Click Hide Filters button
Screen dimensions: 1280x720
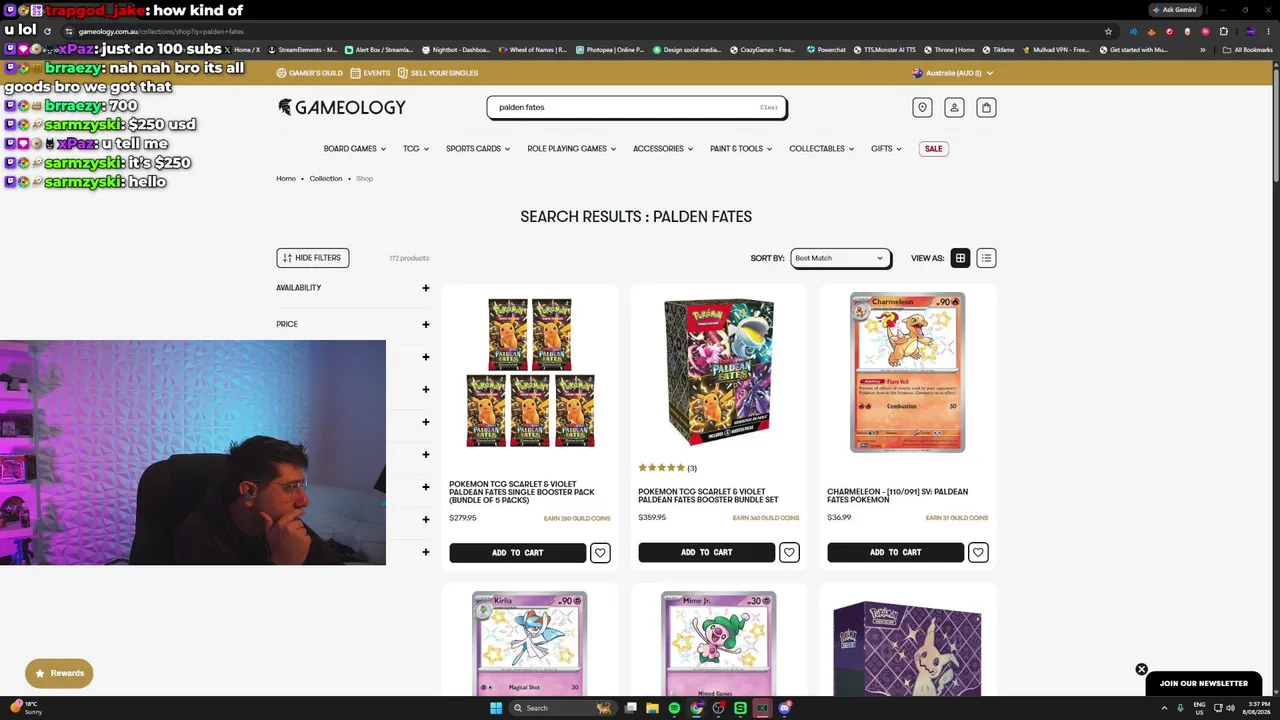pos(312,258)
